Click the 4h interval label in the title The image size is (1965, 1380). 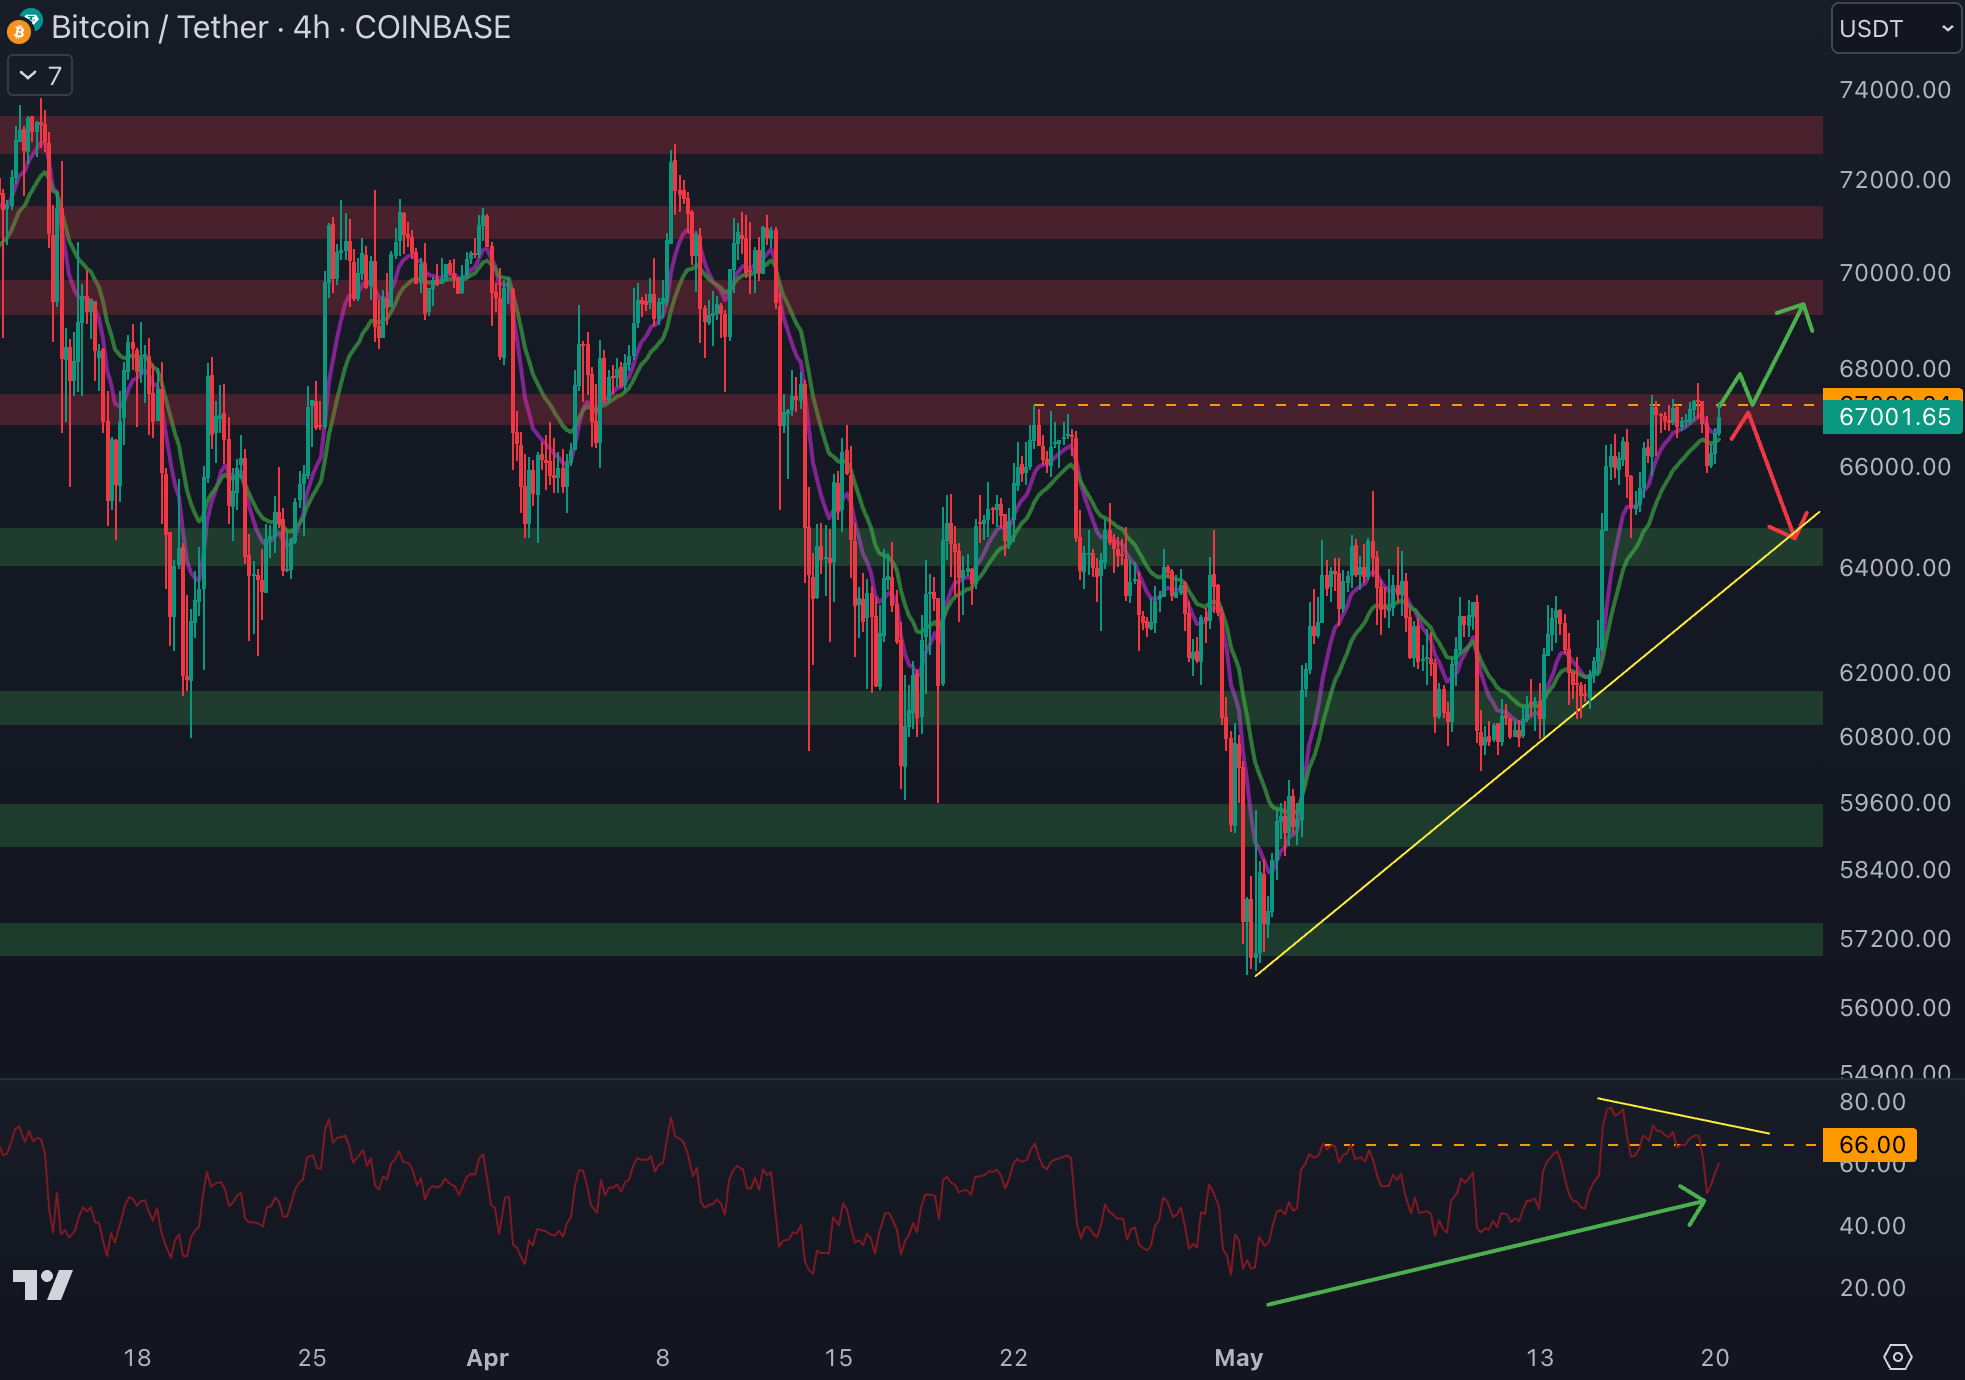[x=311, y=27]
